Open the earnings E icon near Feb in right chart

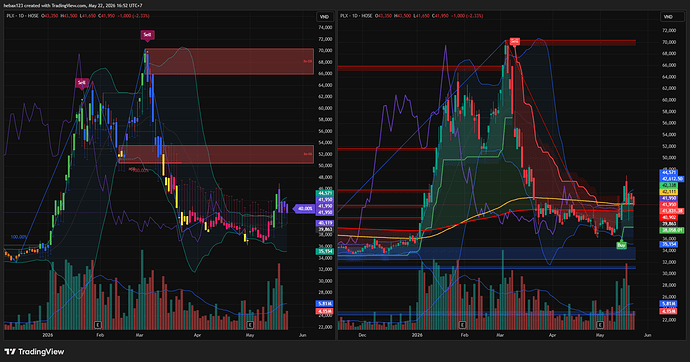(462, 325)
